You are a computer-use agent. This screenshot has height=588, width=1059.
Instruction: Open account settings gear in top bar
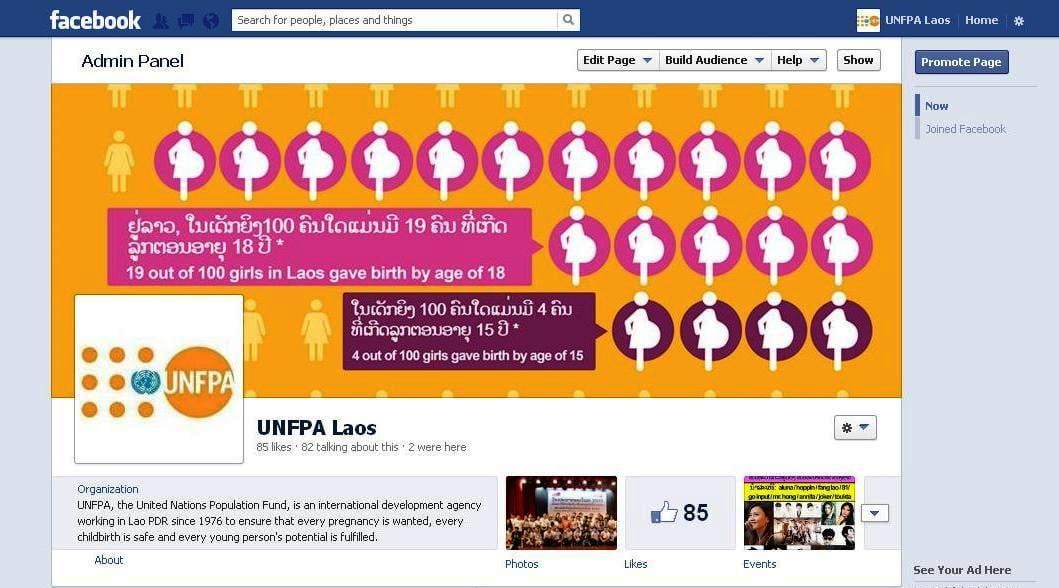1019,21
